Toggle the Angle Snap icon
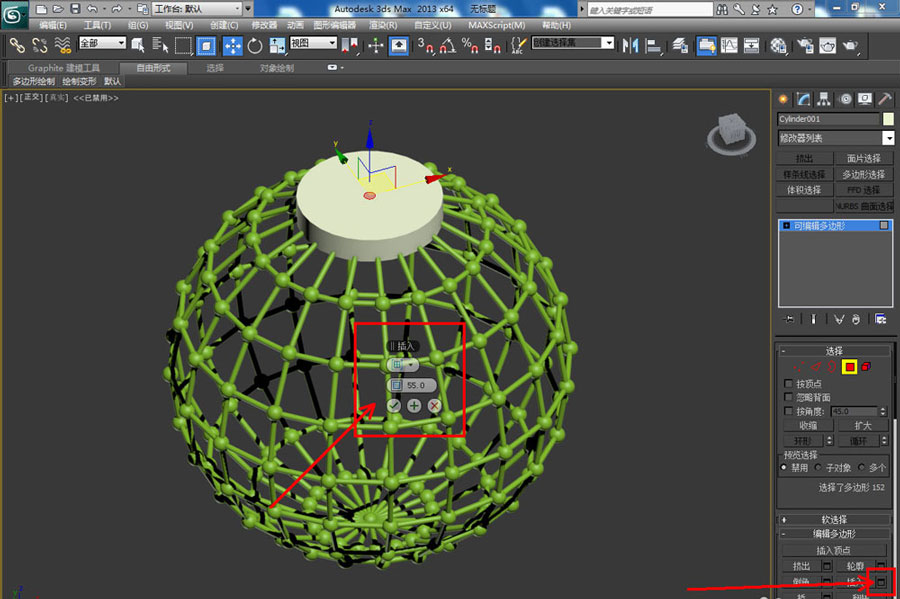Image resolution: width=900 pixels, height=599 pixels. (x=448, y=45)
